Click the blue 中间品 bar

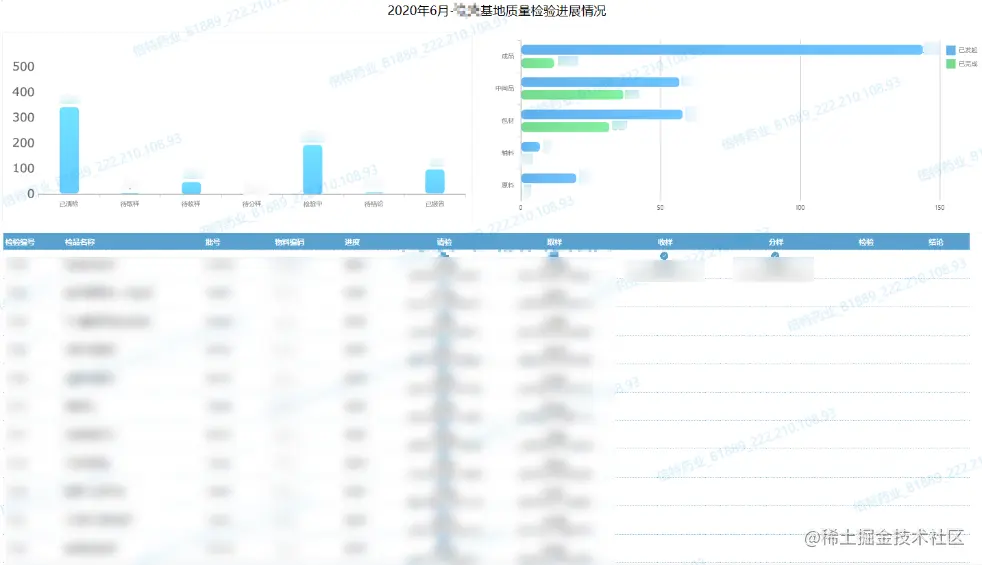(x=600, y=82)
